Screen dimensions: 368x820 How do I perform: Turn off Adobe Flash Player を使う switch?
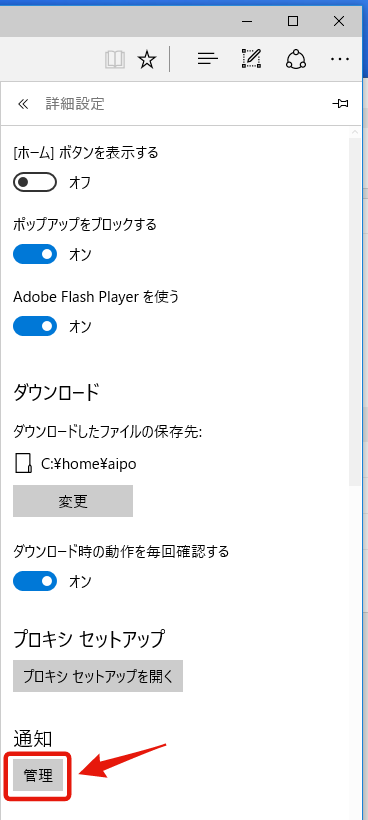tap(35, 326)
